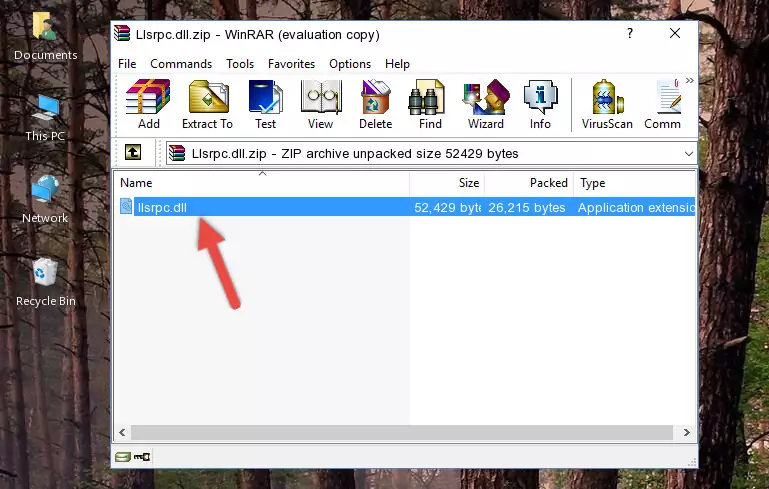Go up one folder level
This screenshot has width=769, height=489.
133,153
